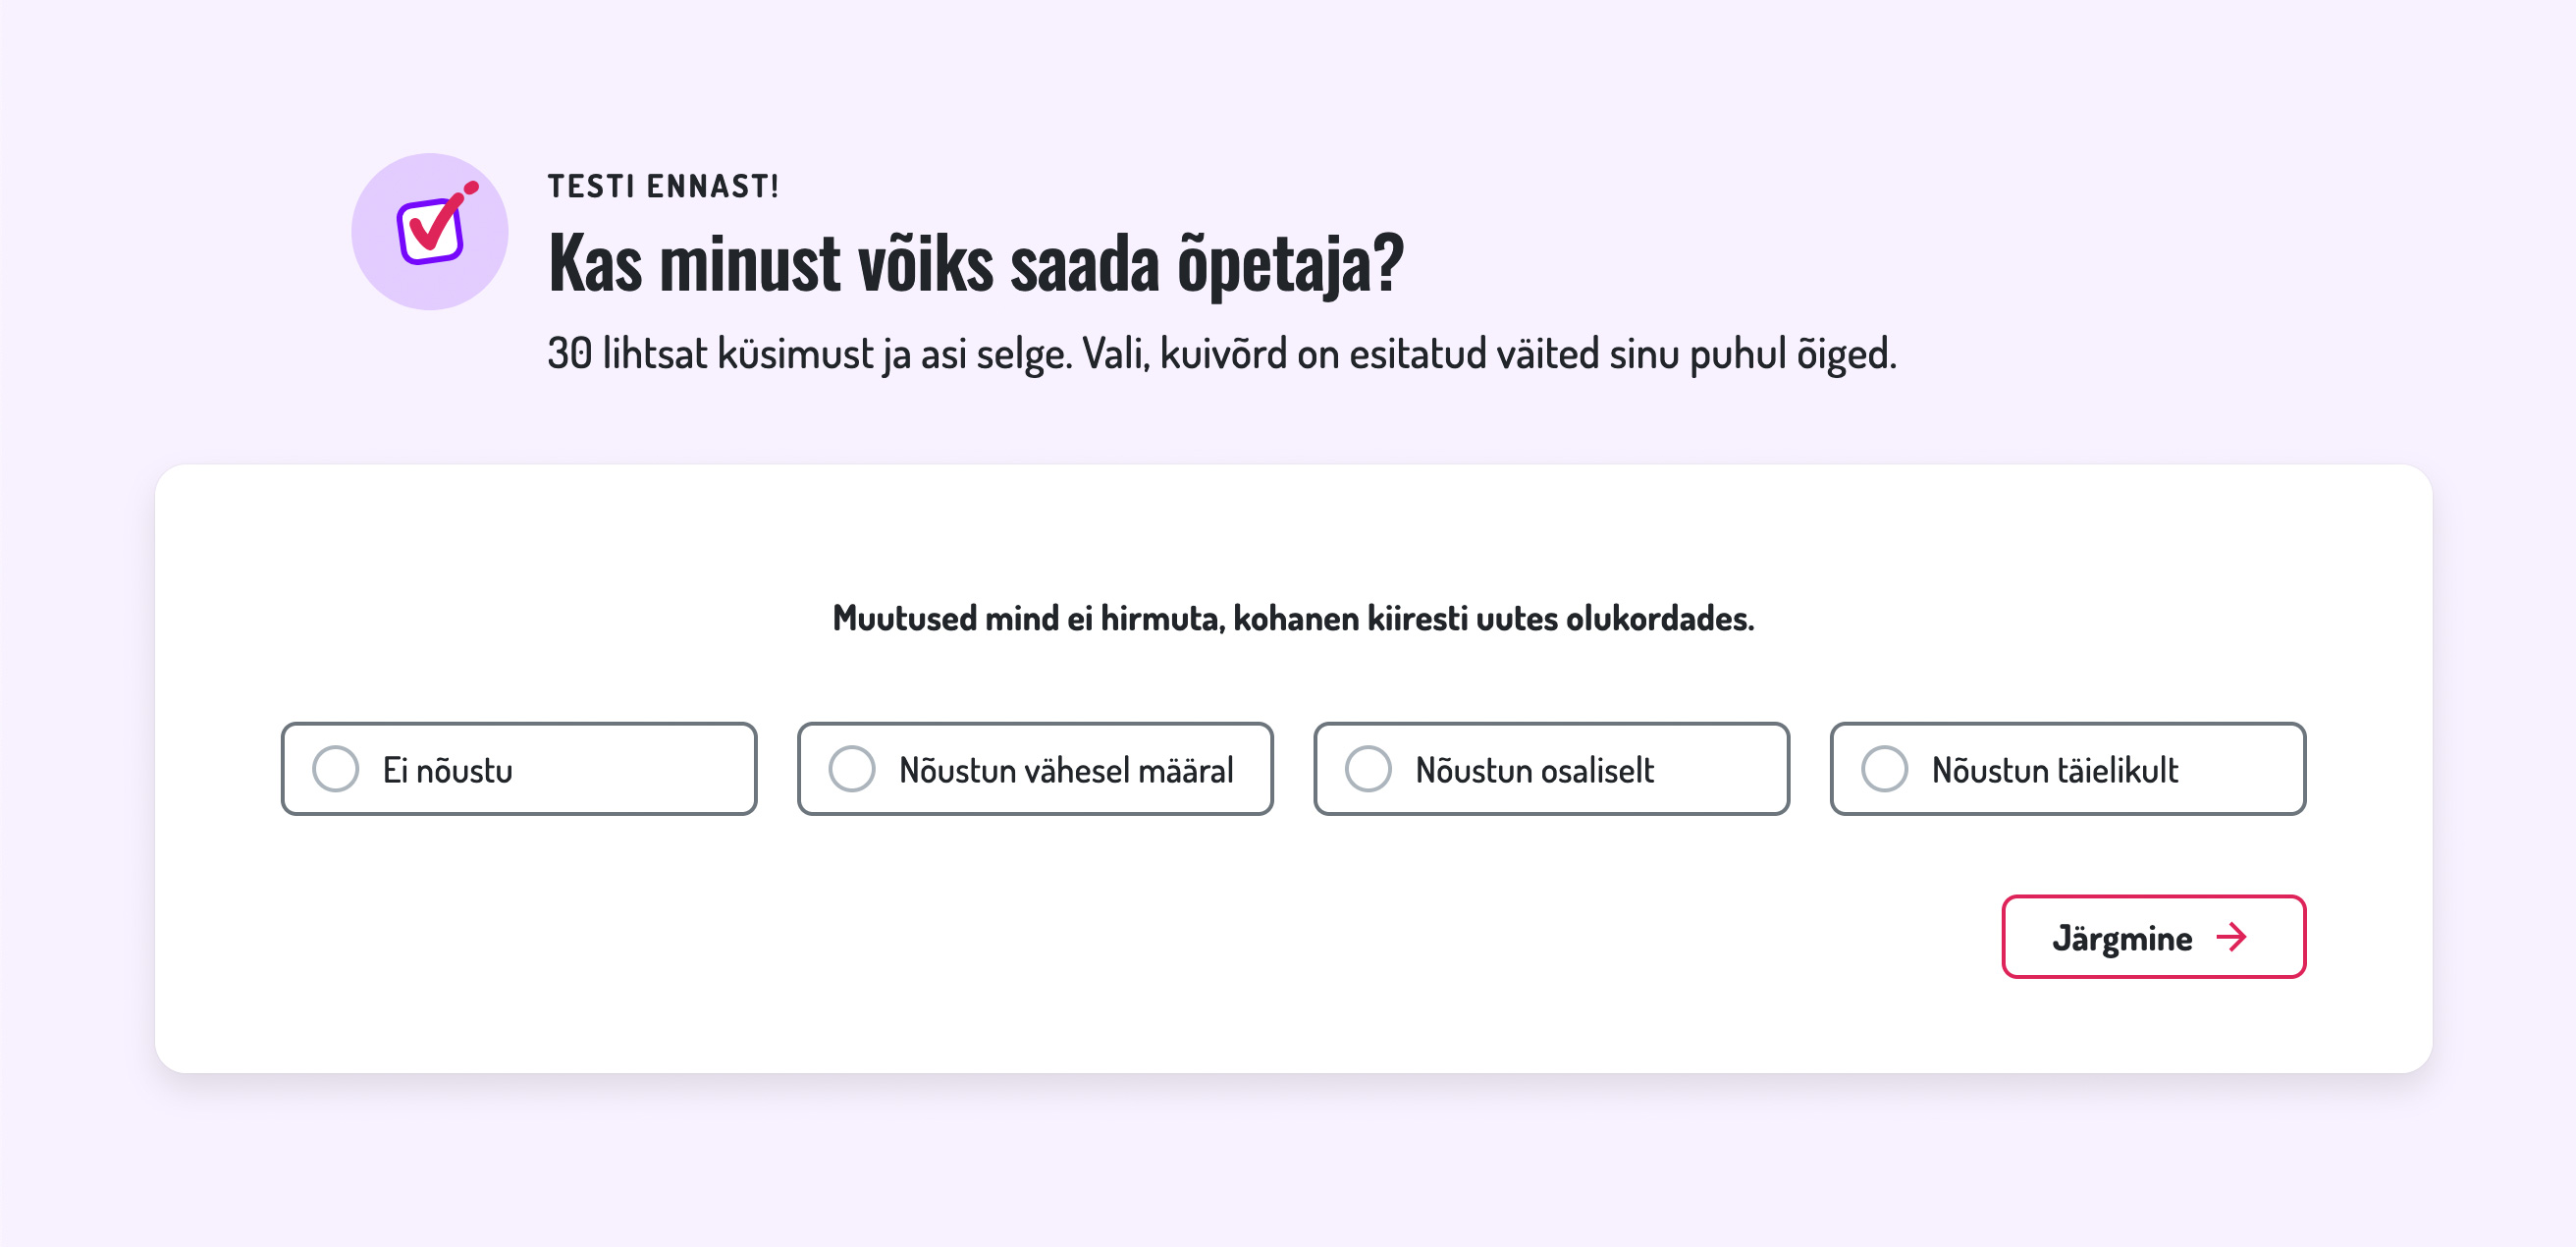Click the pink dot on the checkmark logo
The height and width of the screenshot is (1247, 2576).
[471, 187]
